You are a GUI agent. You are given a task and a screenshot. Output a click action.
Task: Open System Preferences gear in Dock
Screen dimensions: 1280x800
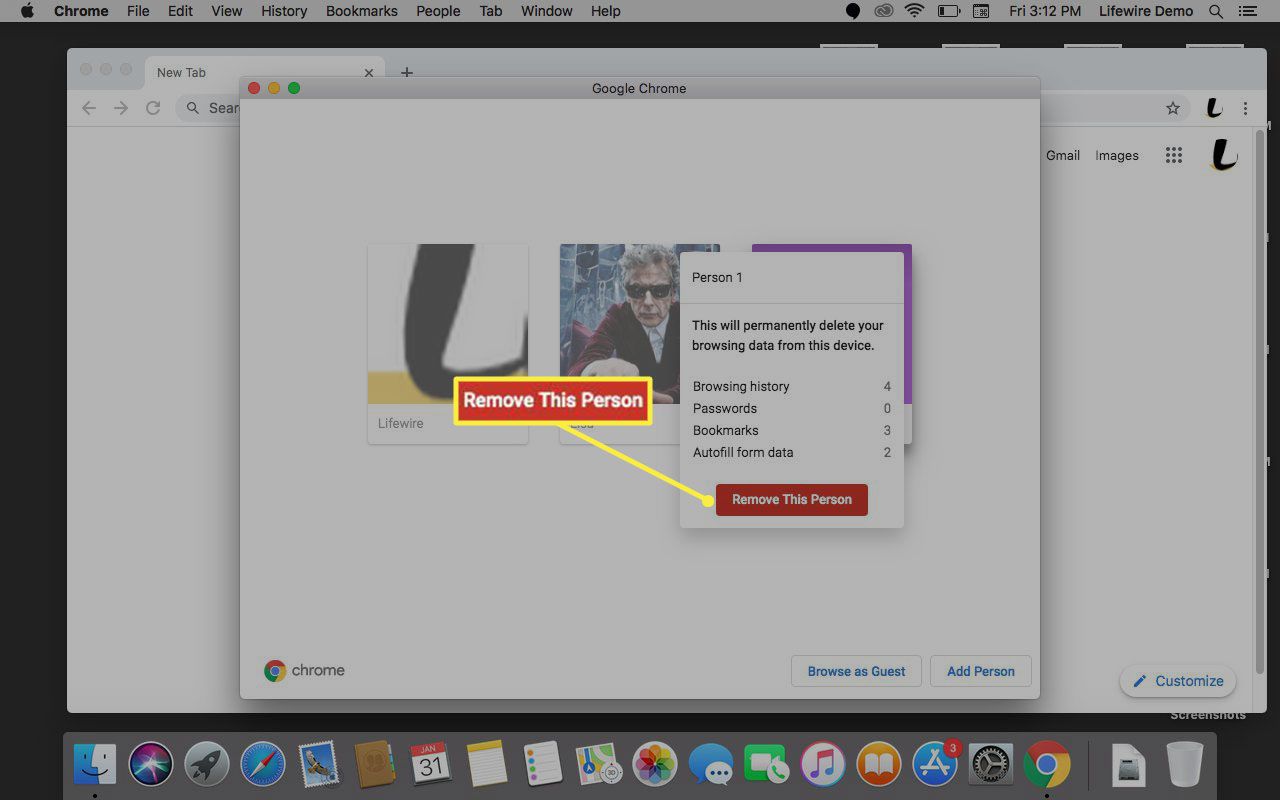[x=991, y=765]
